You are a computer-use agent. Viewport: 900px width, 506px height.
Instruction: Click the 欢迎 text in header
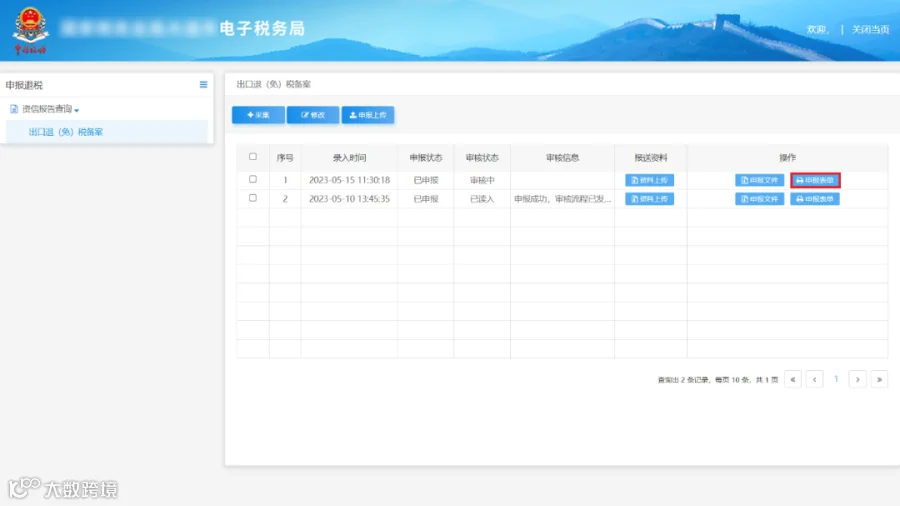point(817,29)
